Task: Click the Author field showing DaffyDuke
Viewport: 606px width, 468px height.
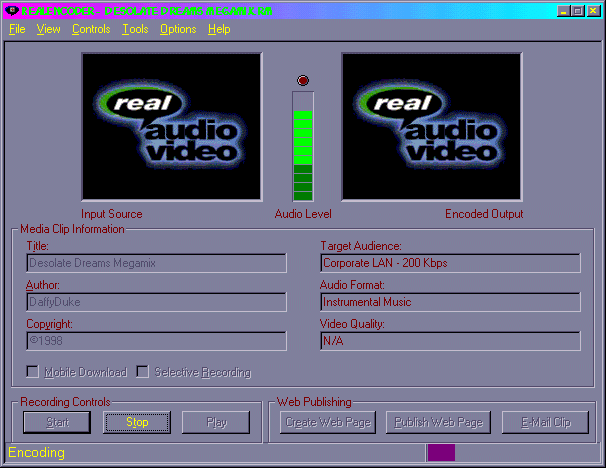Action: (x=157, y=302)
